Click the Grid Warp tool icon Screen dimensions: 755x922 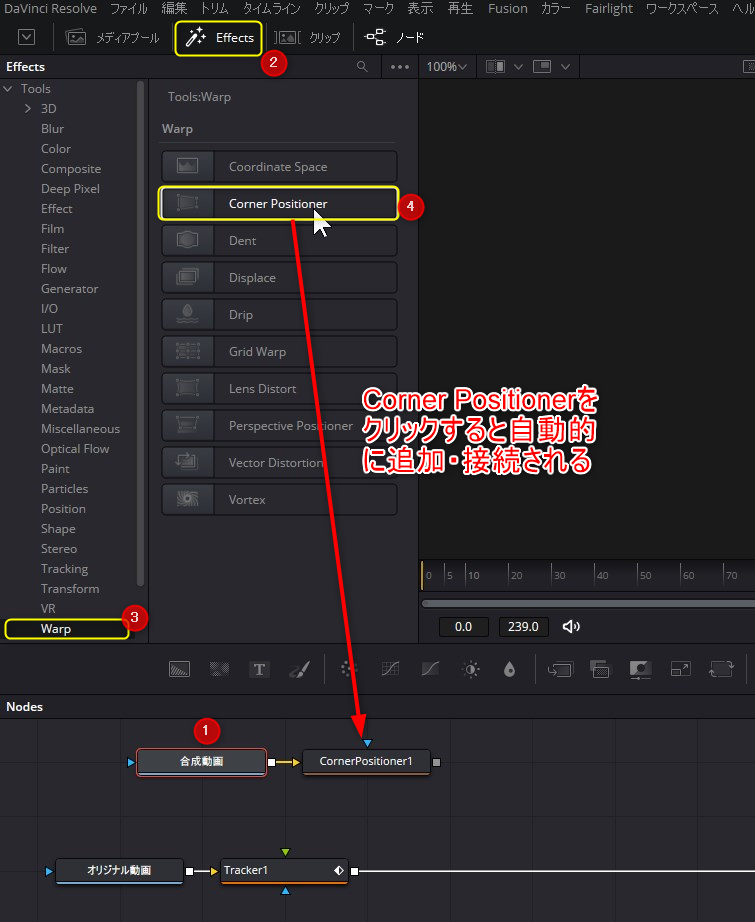188,352
